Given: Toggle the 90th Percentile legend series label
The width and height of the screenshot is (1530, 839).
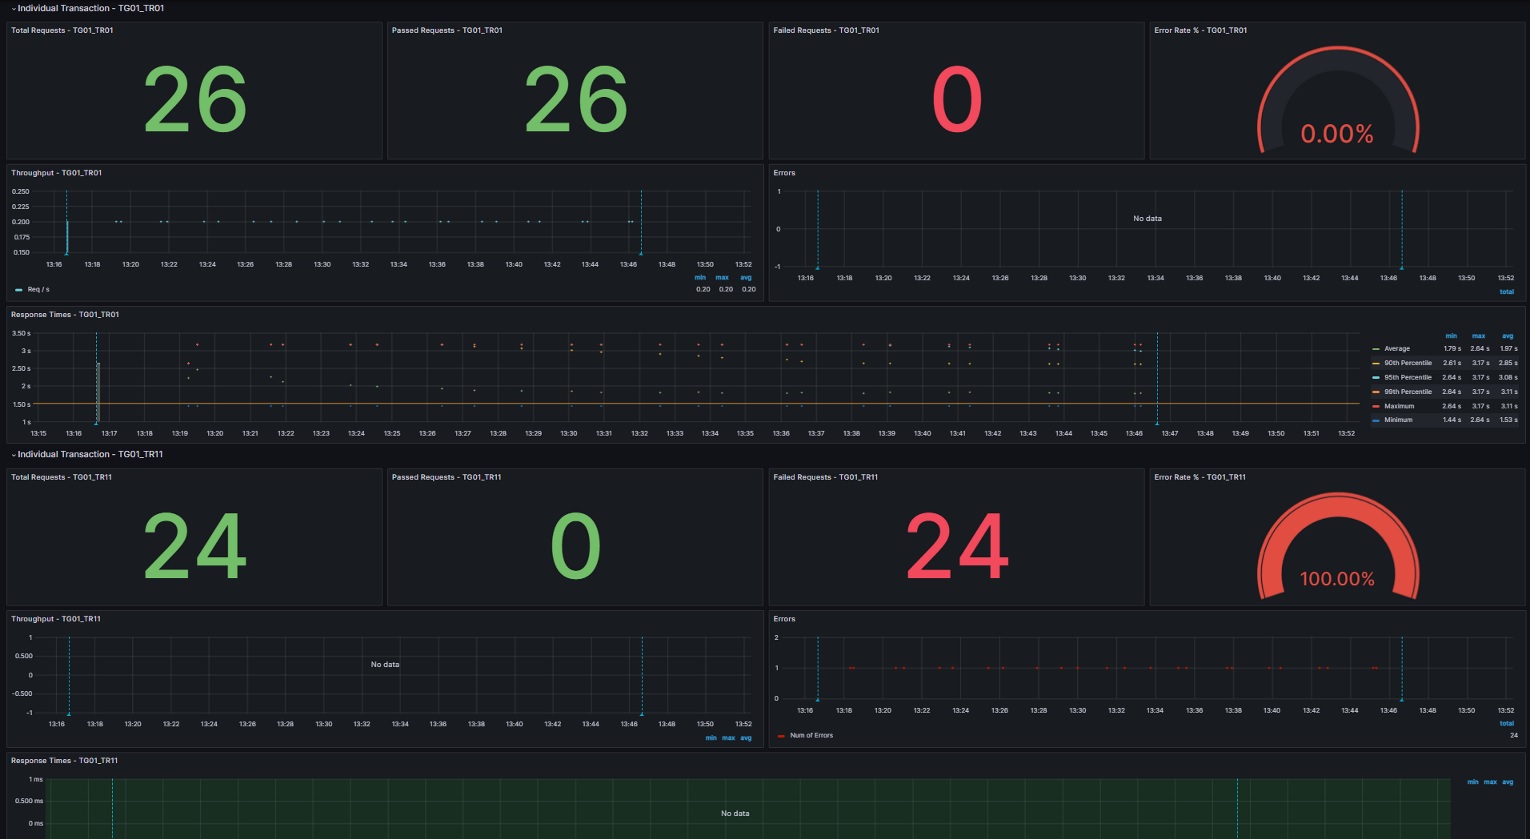Looking at the screenshot, I should click(x=1408, y=363).
